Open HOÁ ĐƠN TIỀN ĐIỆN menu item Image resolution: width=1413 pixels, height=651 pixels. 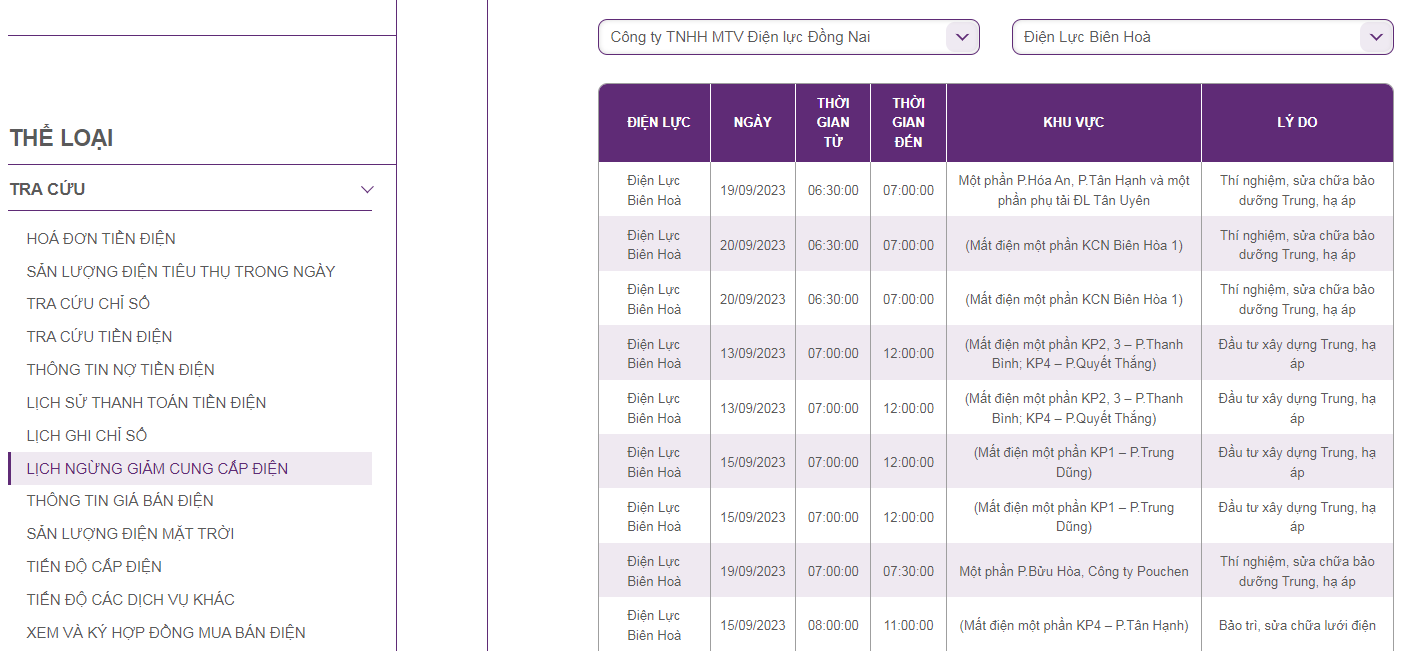101,238
